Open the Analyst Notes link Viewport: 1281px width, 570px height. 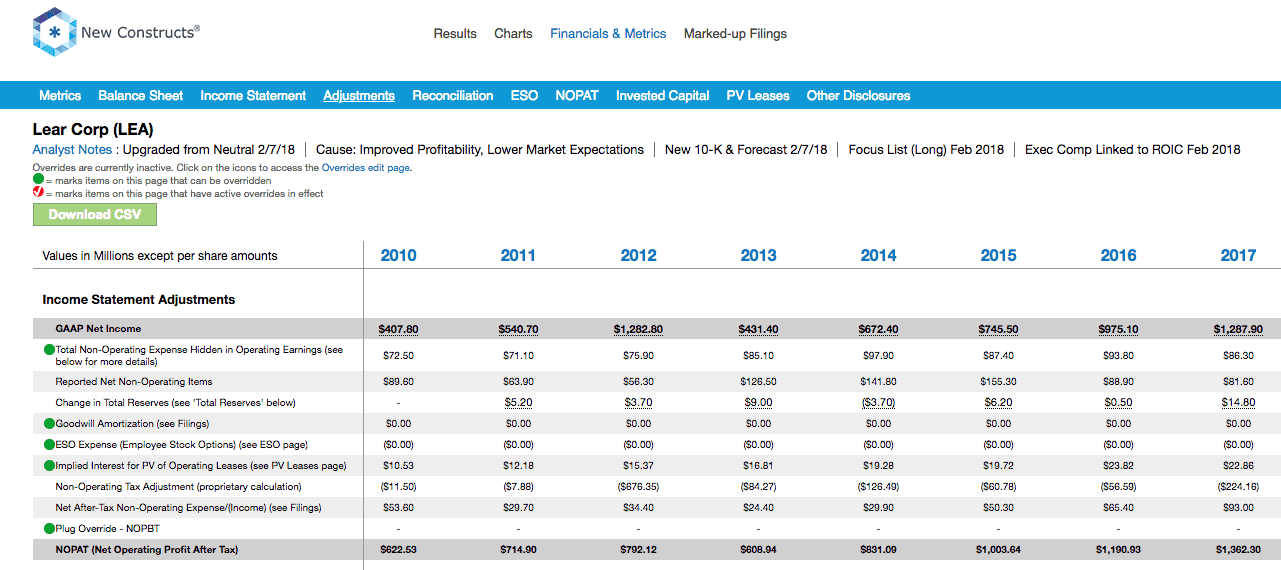(x=72, y=150)
